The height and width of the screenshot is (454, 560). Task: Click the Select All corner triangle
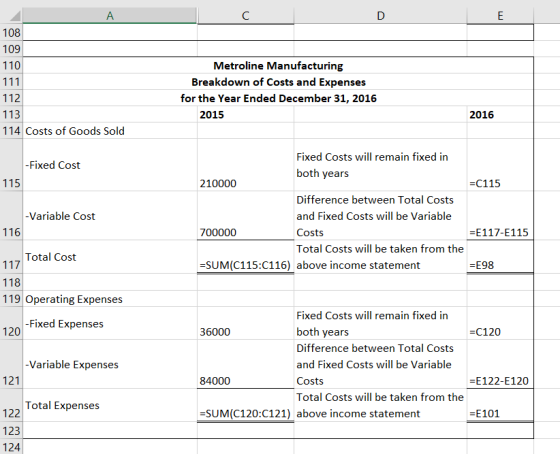coord(15,16)
